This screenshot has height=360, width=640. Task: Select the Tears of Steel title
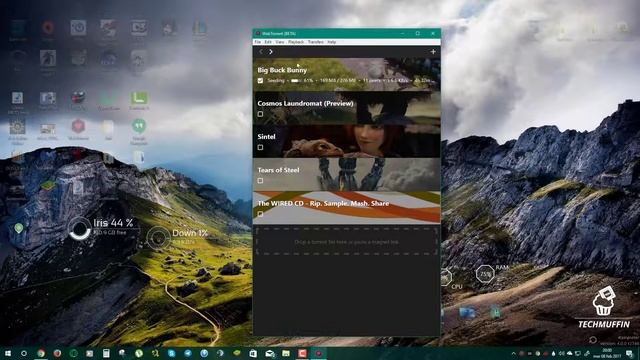[278, 170]
